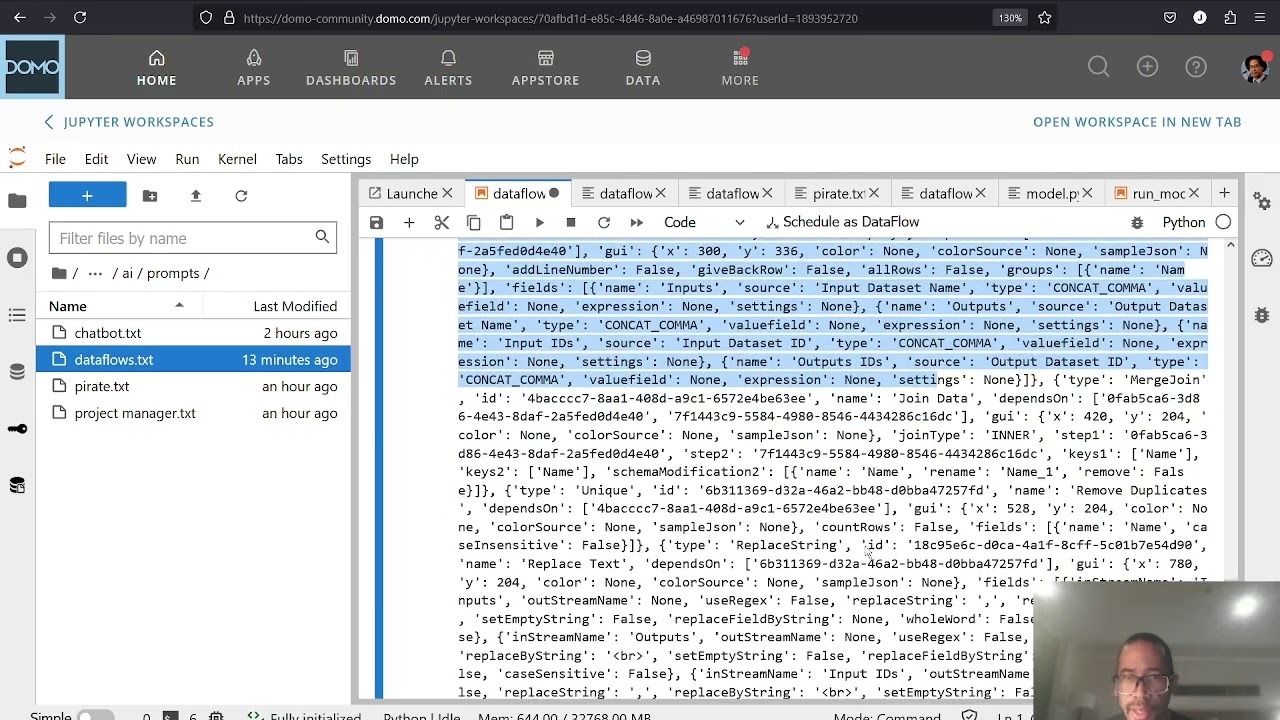
Task: Open the Run menu
Action: pyautogui.click(x=187, y=159)
